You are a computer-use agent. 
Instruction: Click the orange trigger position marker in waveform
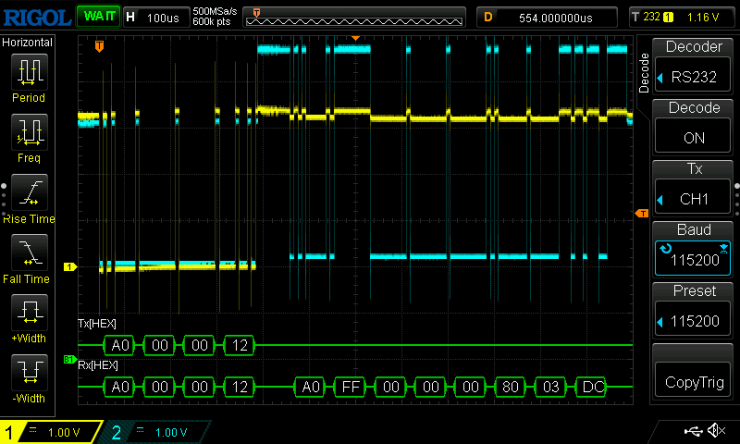(x=99, y=46)
